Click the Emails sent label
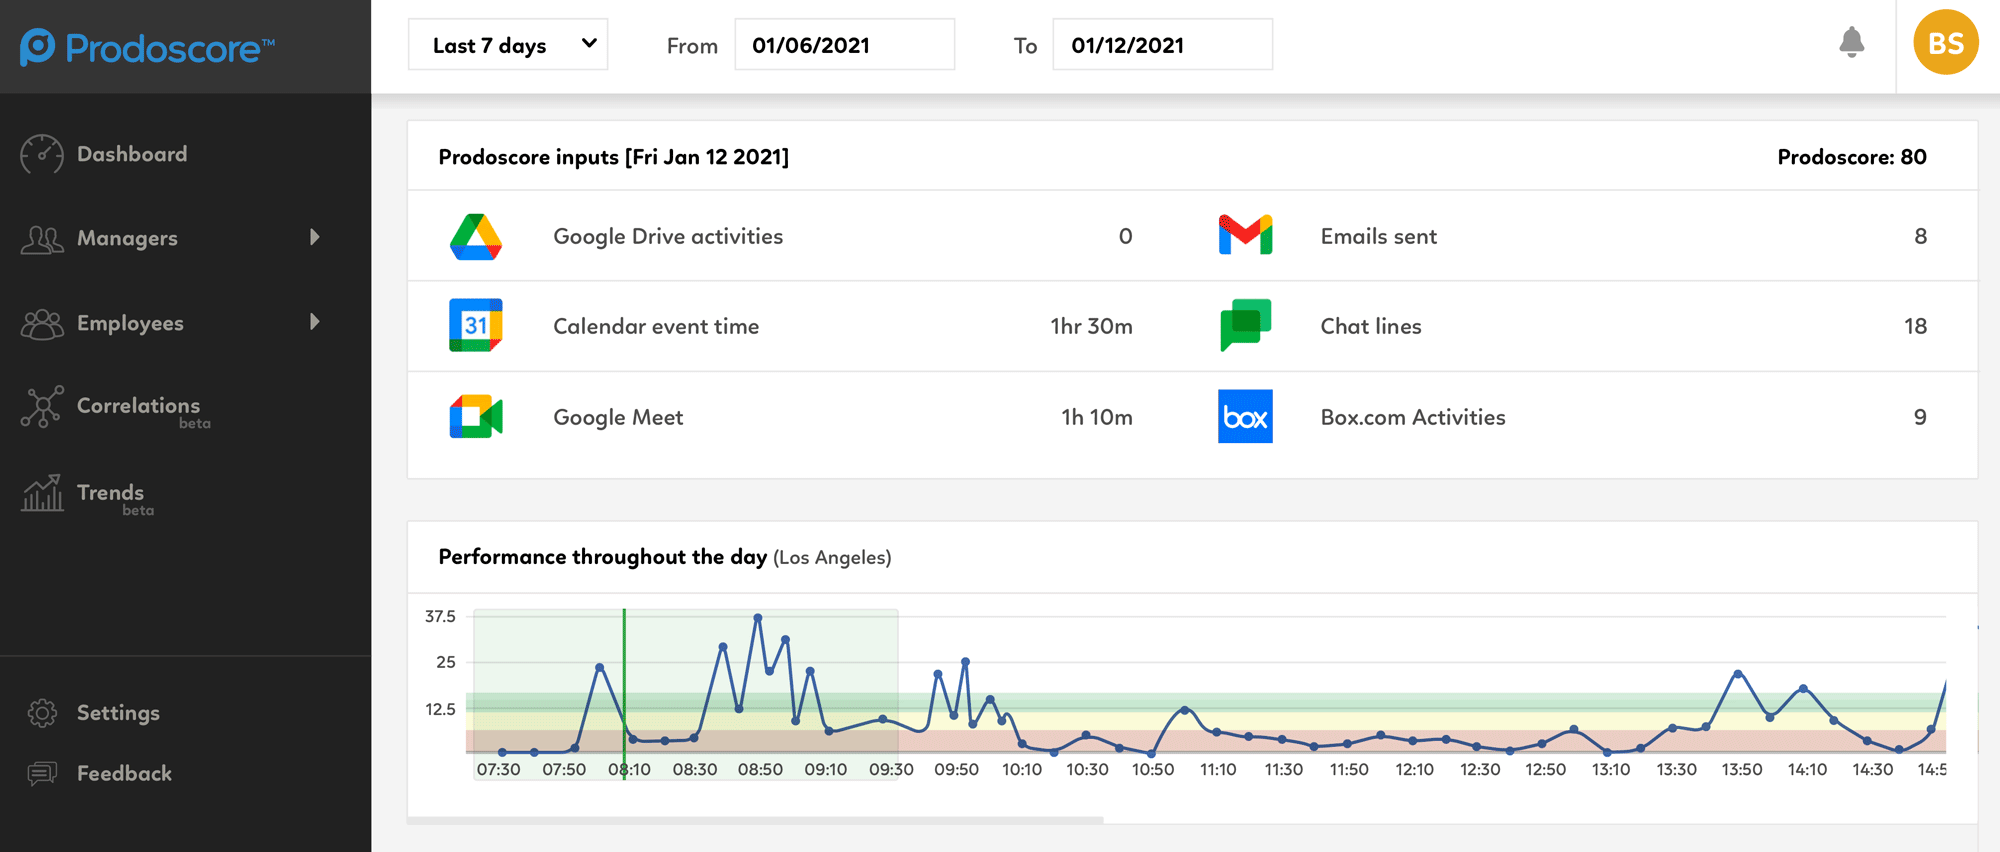Screen dimensions: 2000x852 (x=1378, y=237)
